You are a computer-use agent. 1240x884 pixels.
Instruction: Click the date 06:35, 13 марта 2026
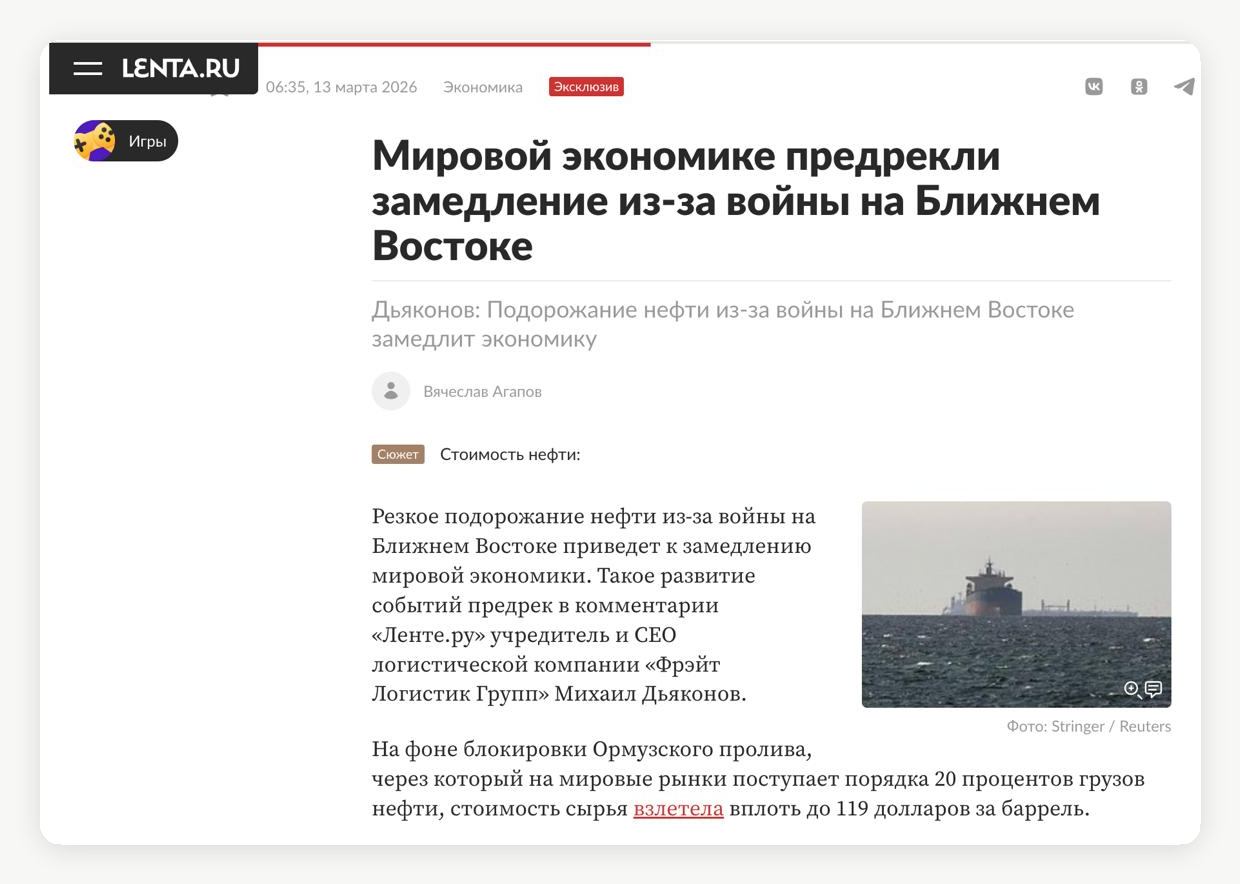341,87
